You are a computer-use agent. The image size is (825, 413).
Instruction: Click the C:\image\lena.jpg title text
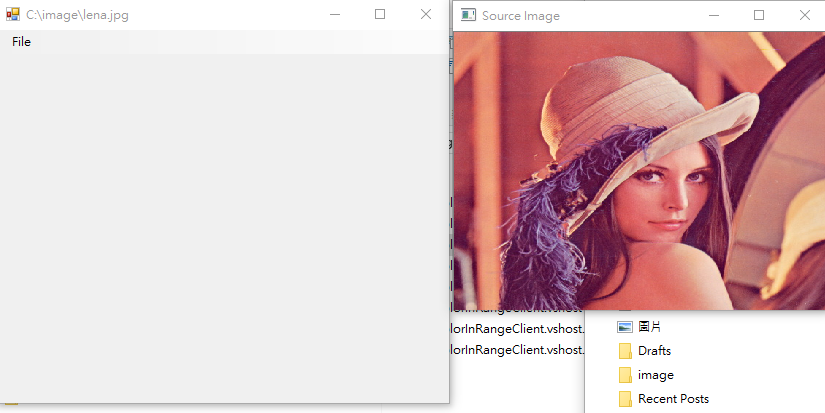pyautogui.click(x=77, y=15)
